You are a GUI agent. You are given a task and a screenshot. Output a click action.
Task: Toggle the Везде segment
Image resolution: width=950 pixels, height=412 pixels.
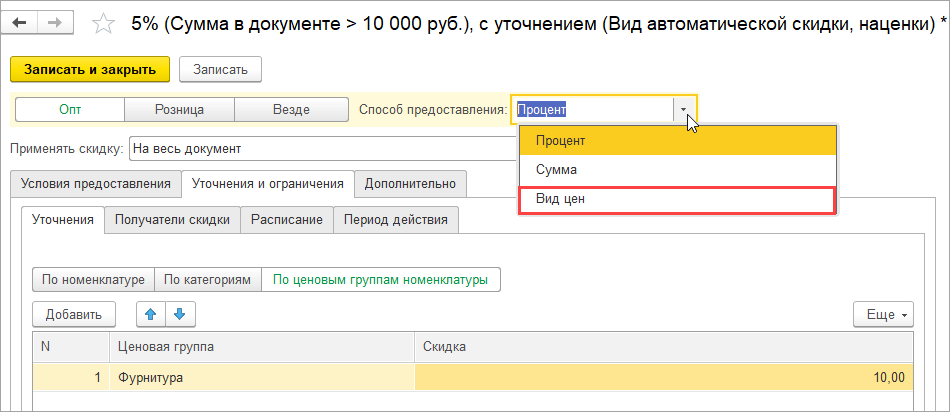pyautogui.click(x=290, y=110)
